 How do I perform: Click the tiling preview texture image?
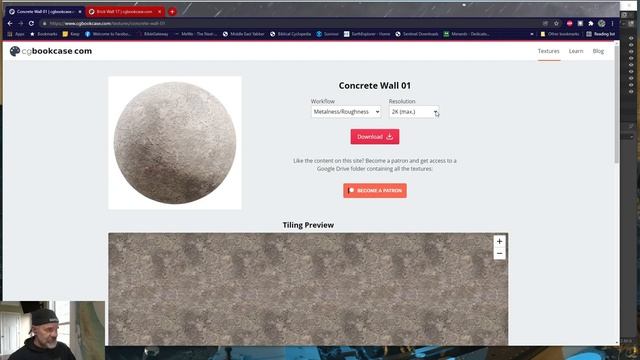click(x=308, y=289)
